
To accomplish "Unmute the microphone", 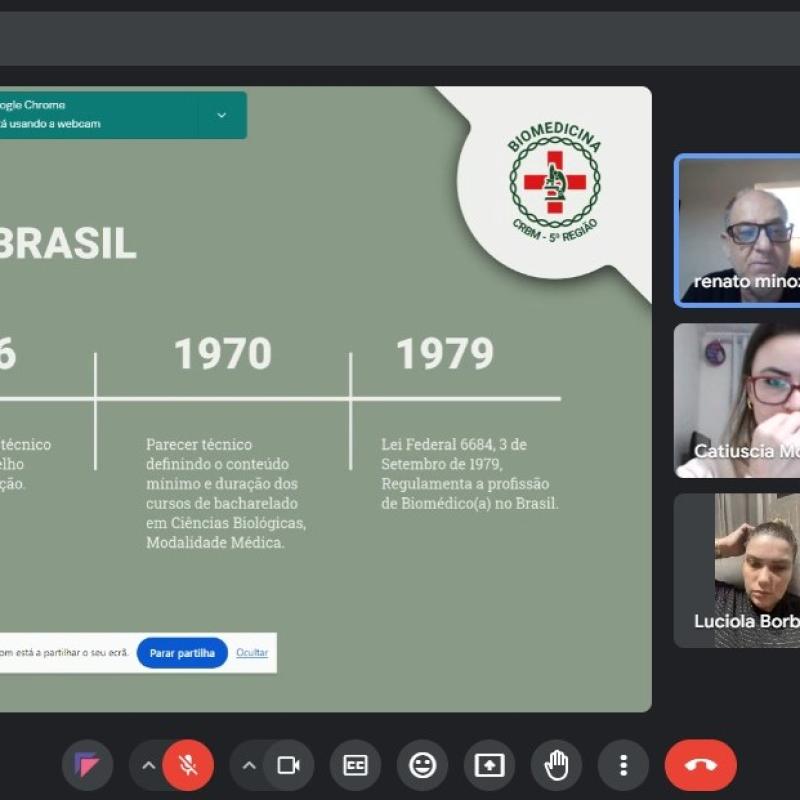I will 187,766.
